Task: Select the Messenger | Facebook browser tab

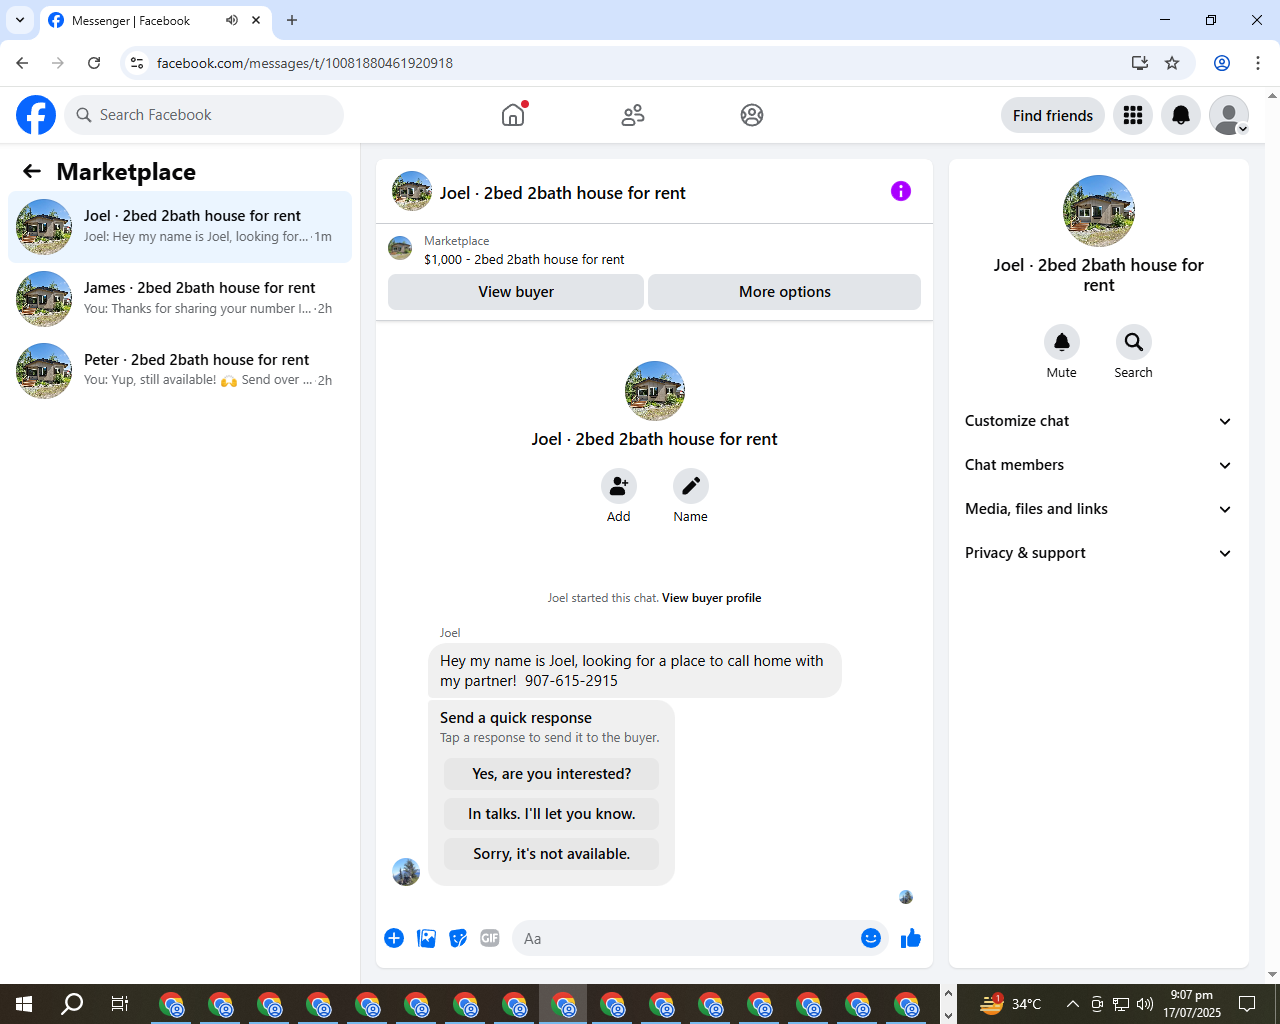Action: [155, 21]
